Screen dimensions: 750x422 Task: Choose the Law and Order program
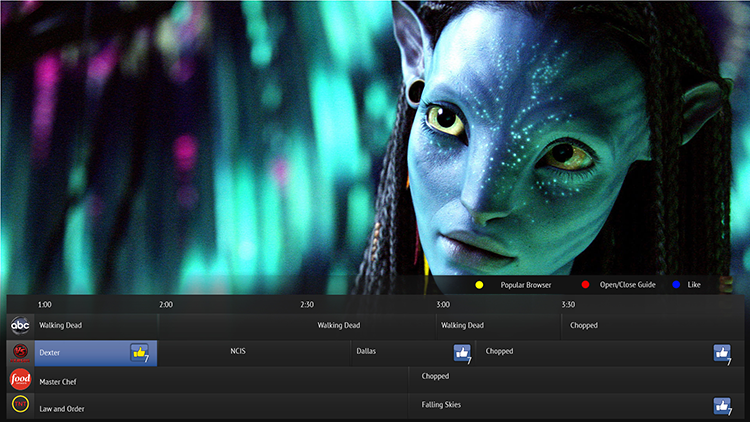(61, 408)
